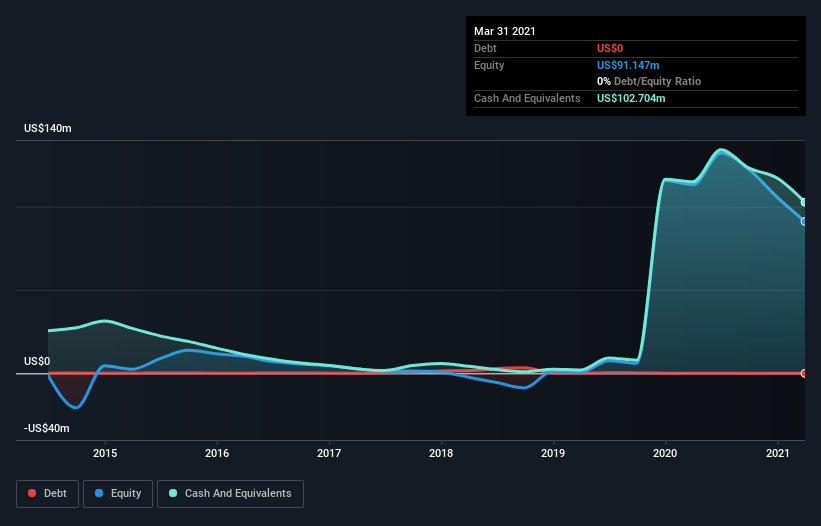Select the 2015 x-axis label

point(105,453)
